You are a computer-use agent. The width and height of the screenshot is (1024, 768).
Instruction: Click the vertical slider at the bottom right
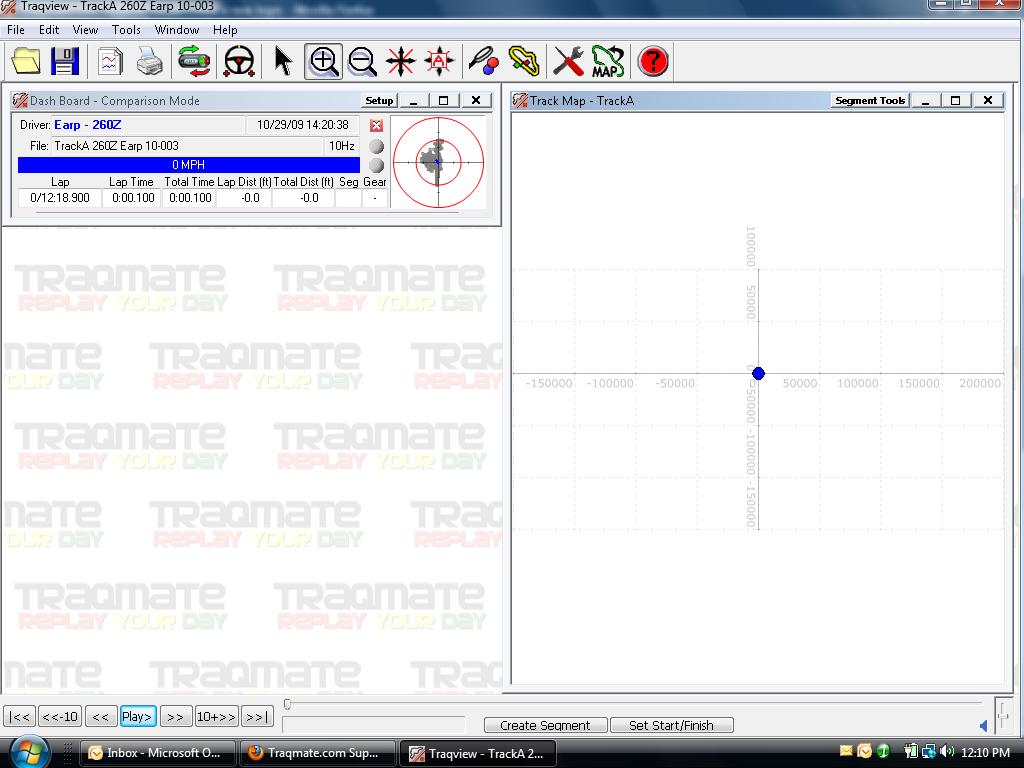coord(1003,716)
